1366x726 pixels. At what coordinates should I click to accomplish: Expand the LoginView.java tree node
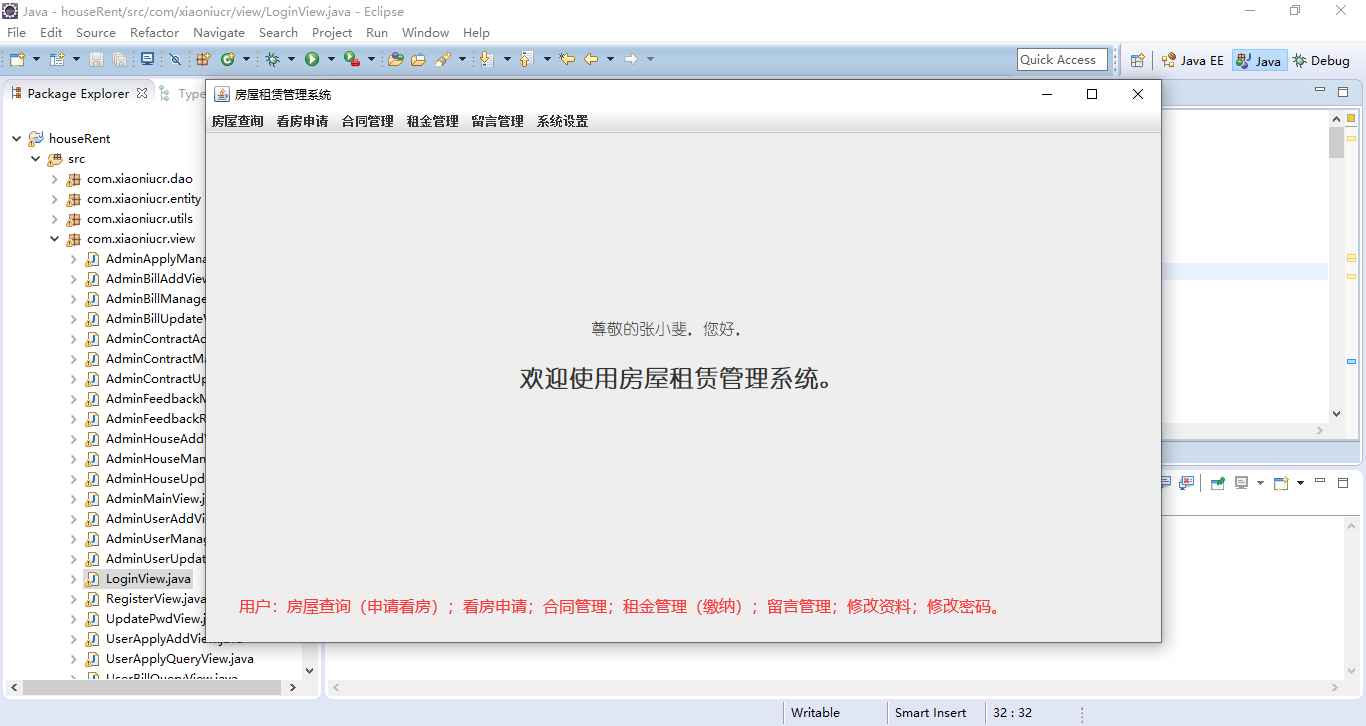point(73,579)
